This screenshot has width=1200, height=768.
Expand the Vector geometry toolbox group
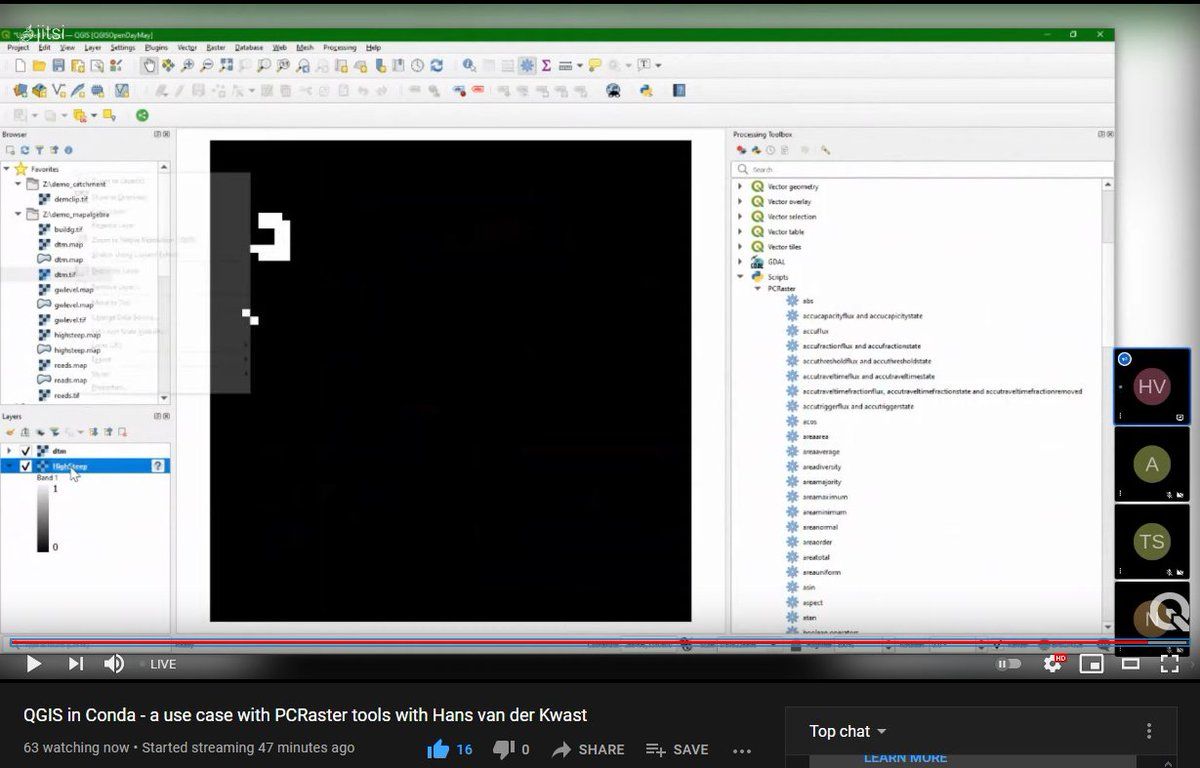740,187
